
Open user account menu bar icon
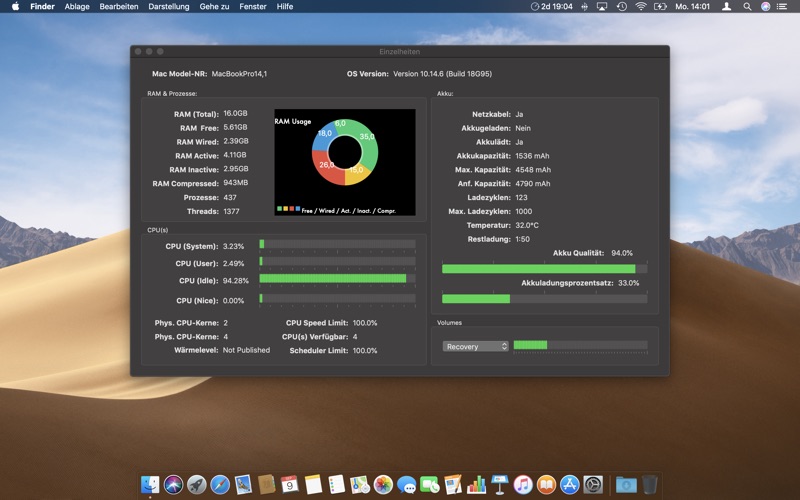tap(727, 6)
